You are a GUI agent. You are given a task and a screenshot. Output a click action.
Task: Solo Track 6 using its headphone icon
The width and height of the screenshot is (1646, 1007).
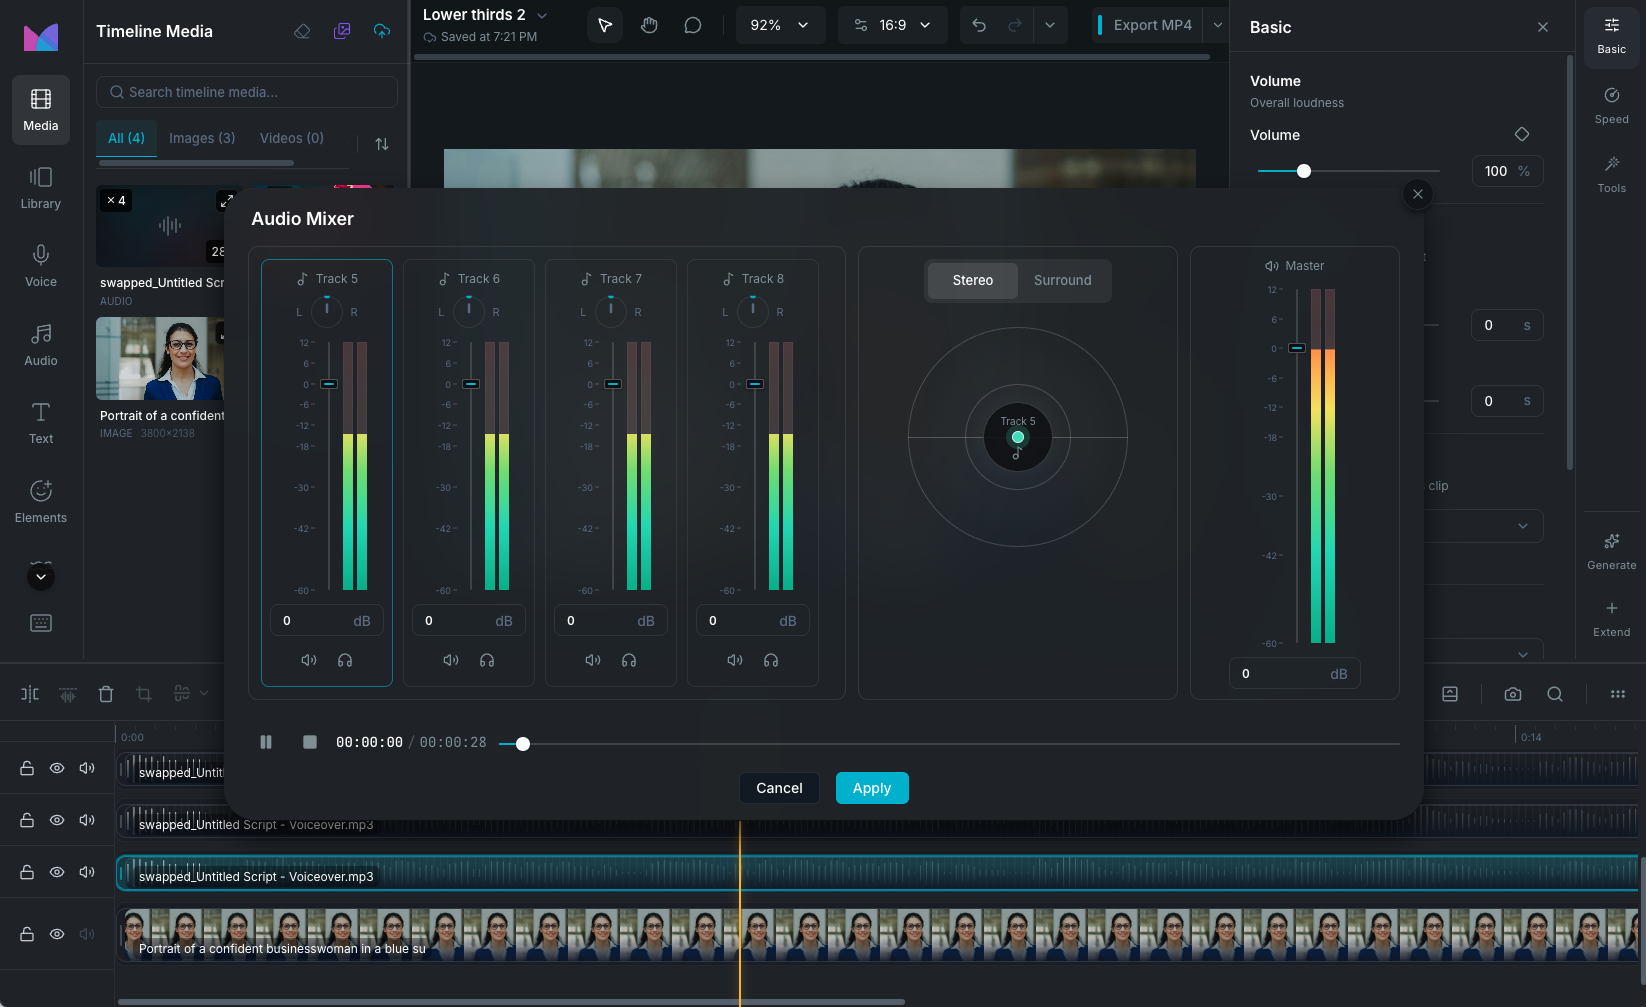point(486,660)
